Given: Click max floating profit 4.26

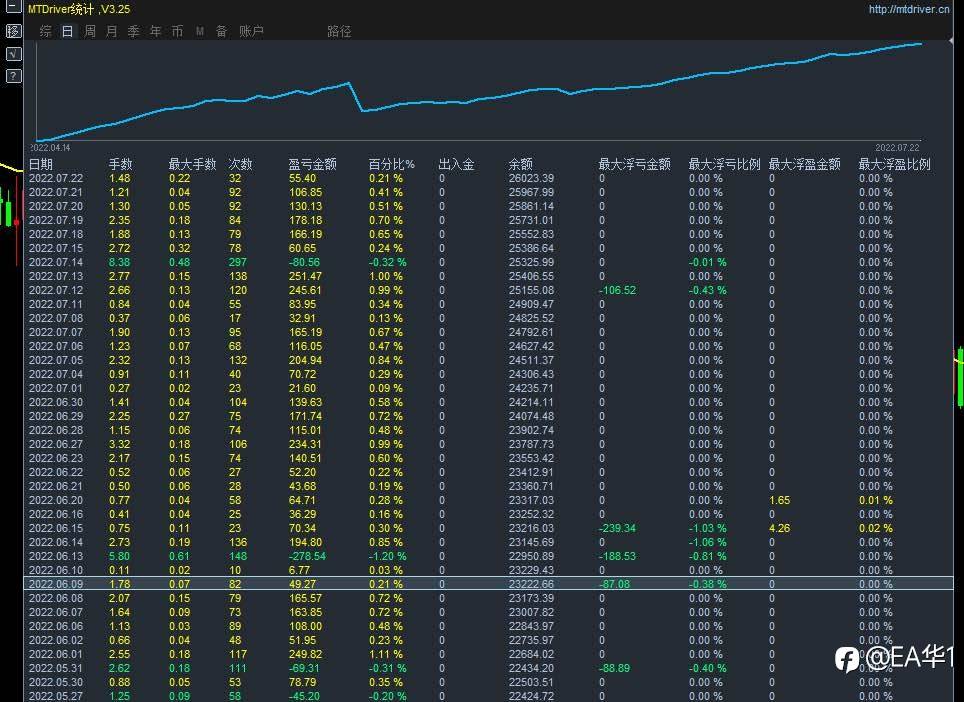Looking at the screenshot, I should 780,528.
